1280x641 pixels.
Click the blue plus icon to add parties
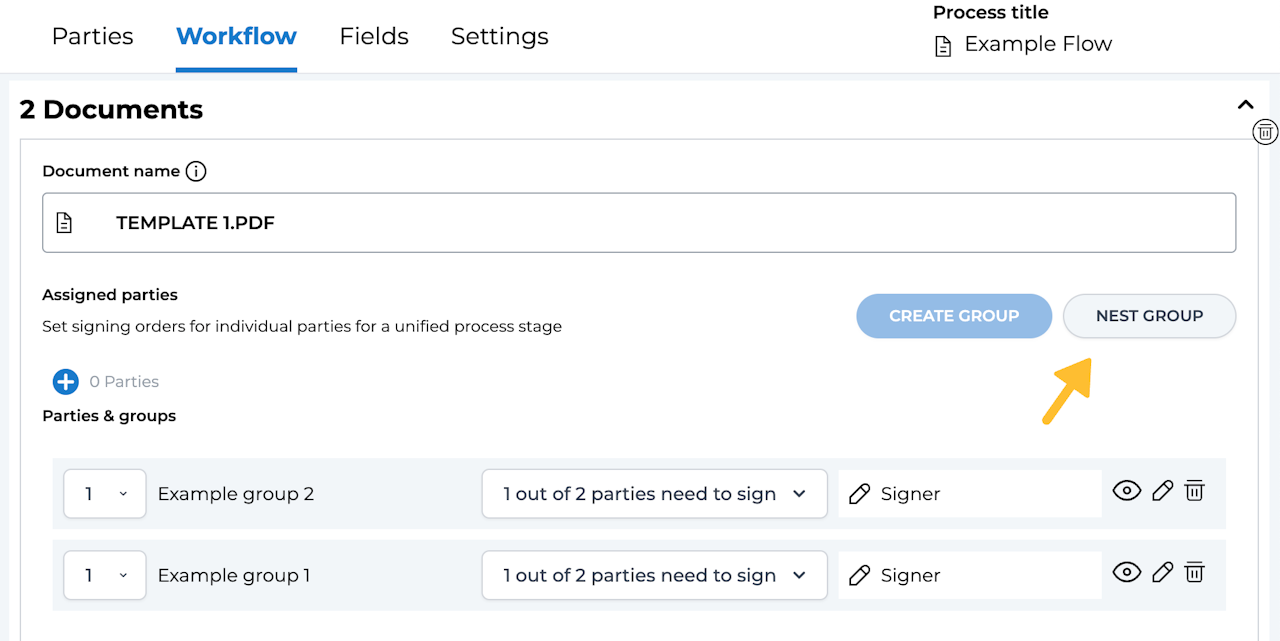point(65,381)
